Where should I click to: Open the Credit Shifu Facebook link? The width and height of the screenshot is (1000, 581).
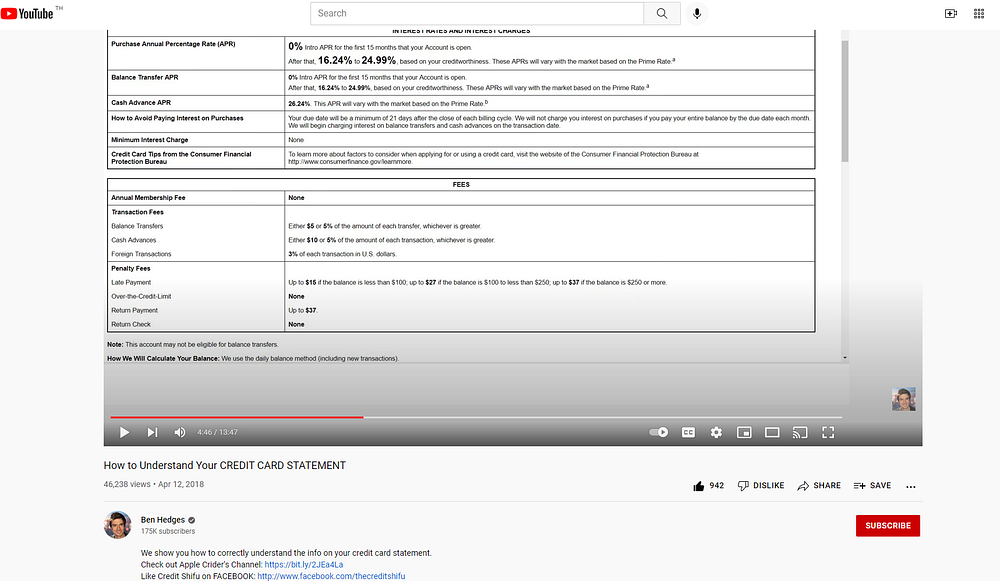pyautogui.click(x=331, y=576)
